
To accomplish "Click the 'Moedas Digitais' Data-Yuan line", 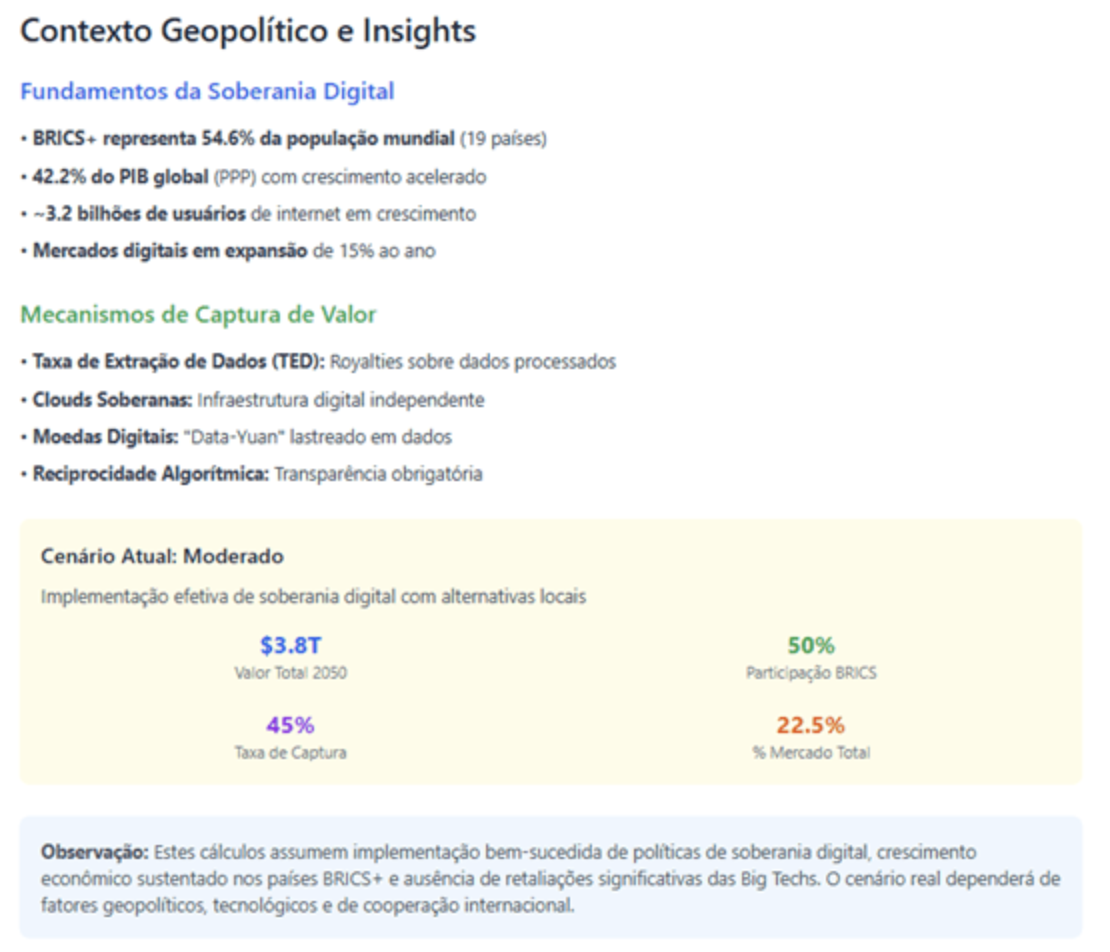I will [236, 437].
